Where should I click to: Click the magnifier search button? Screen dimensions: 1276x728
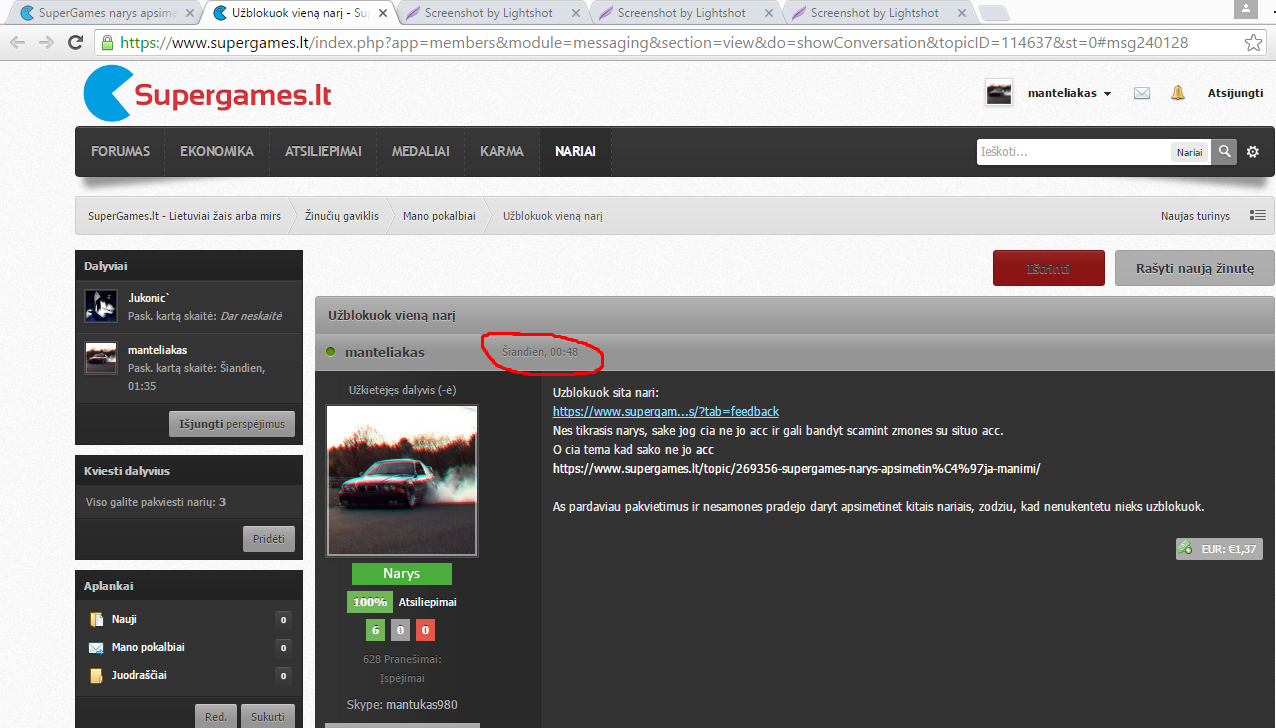point(1224,152)
